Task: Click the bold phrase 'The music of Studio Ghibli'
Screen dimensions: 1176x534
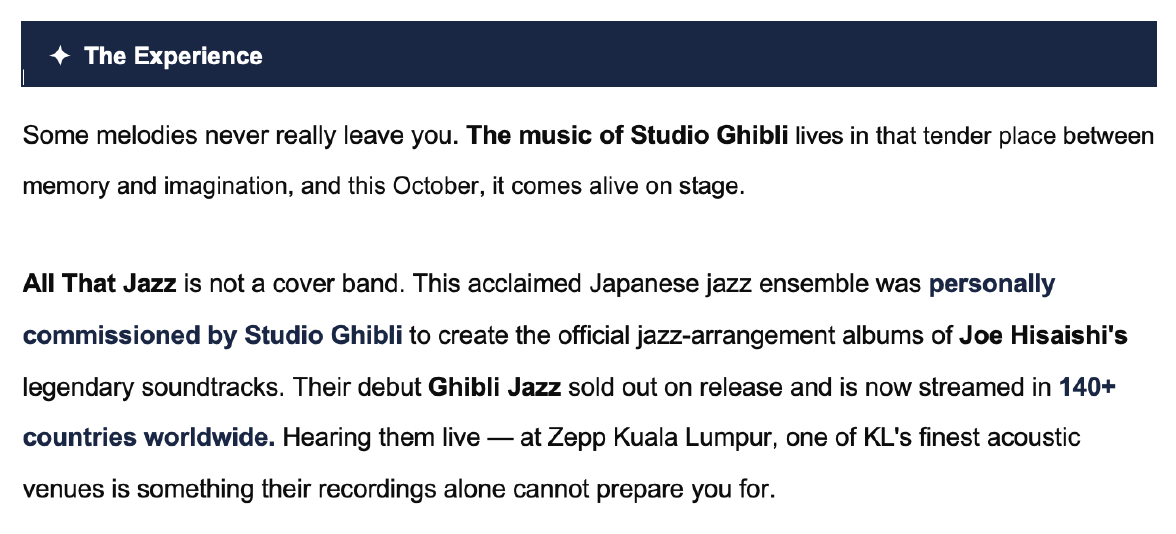Action: click(x=627, y=135)
